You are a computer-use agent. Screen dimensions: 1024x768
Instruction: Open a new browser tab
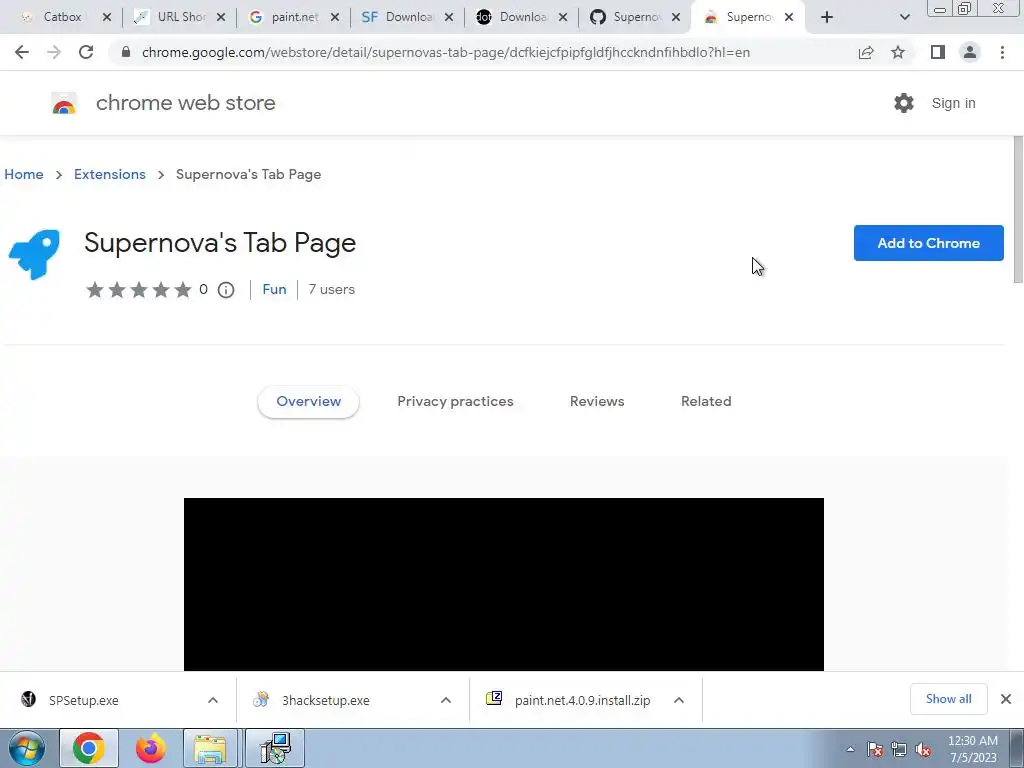(x=827, y=17)
